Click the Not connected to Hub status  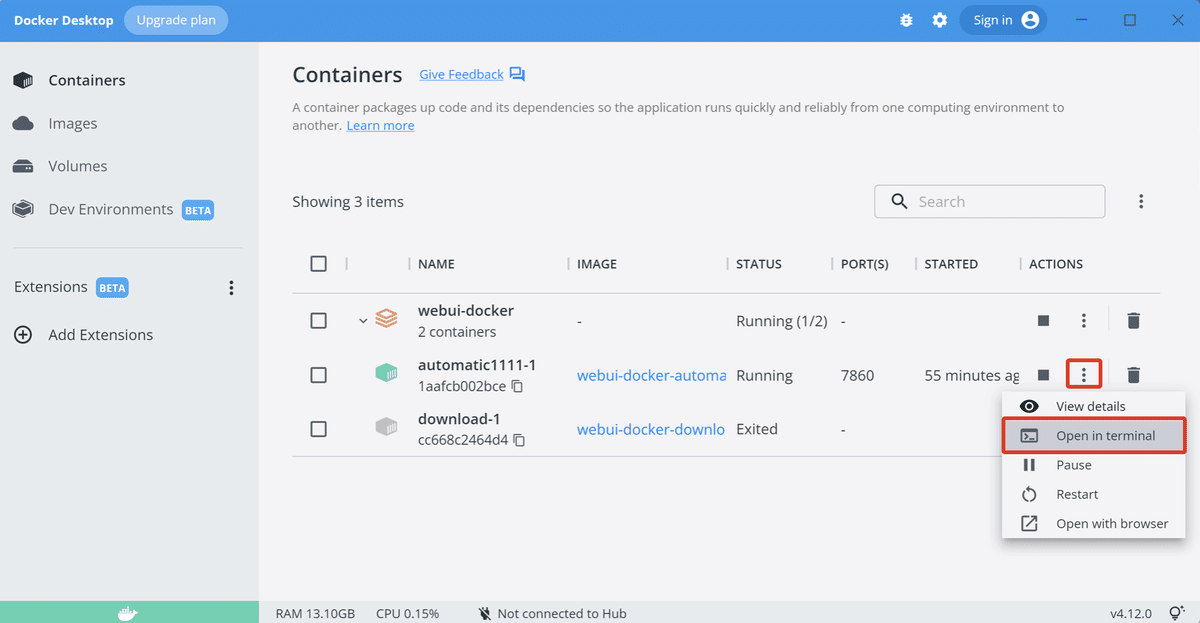[x=551, y=613]
